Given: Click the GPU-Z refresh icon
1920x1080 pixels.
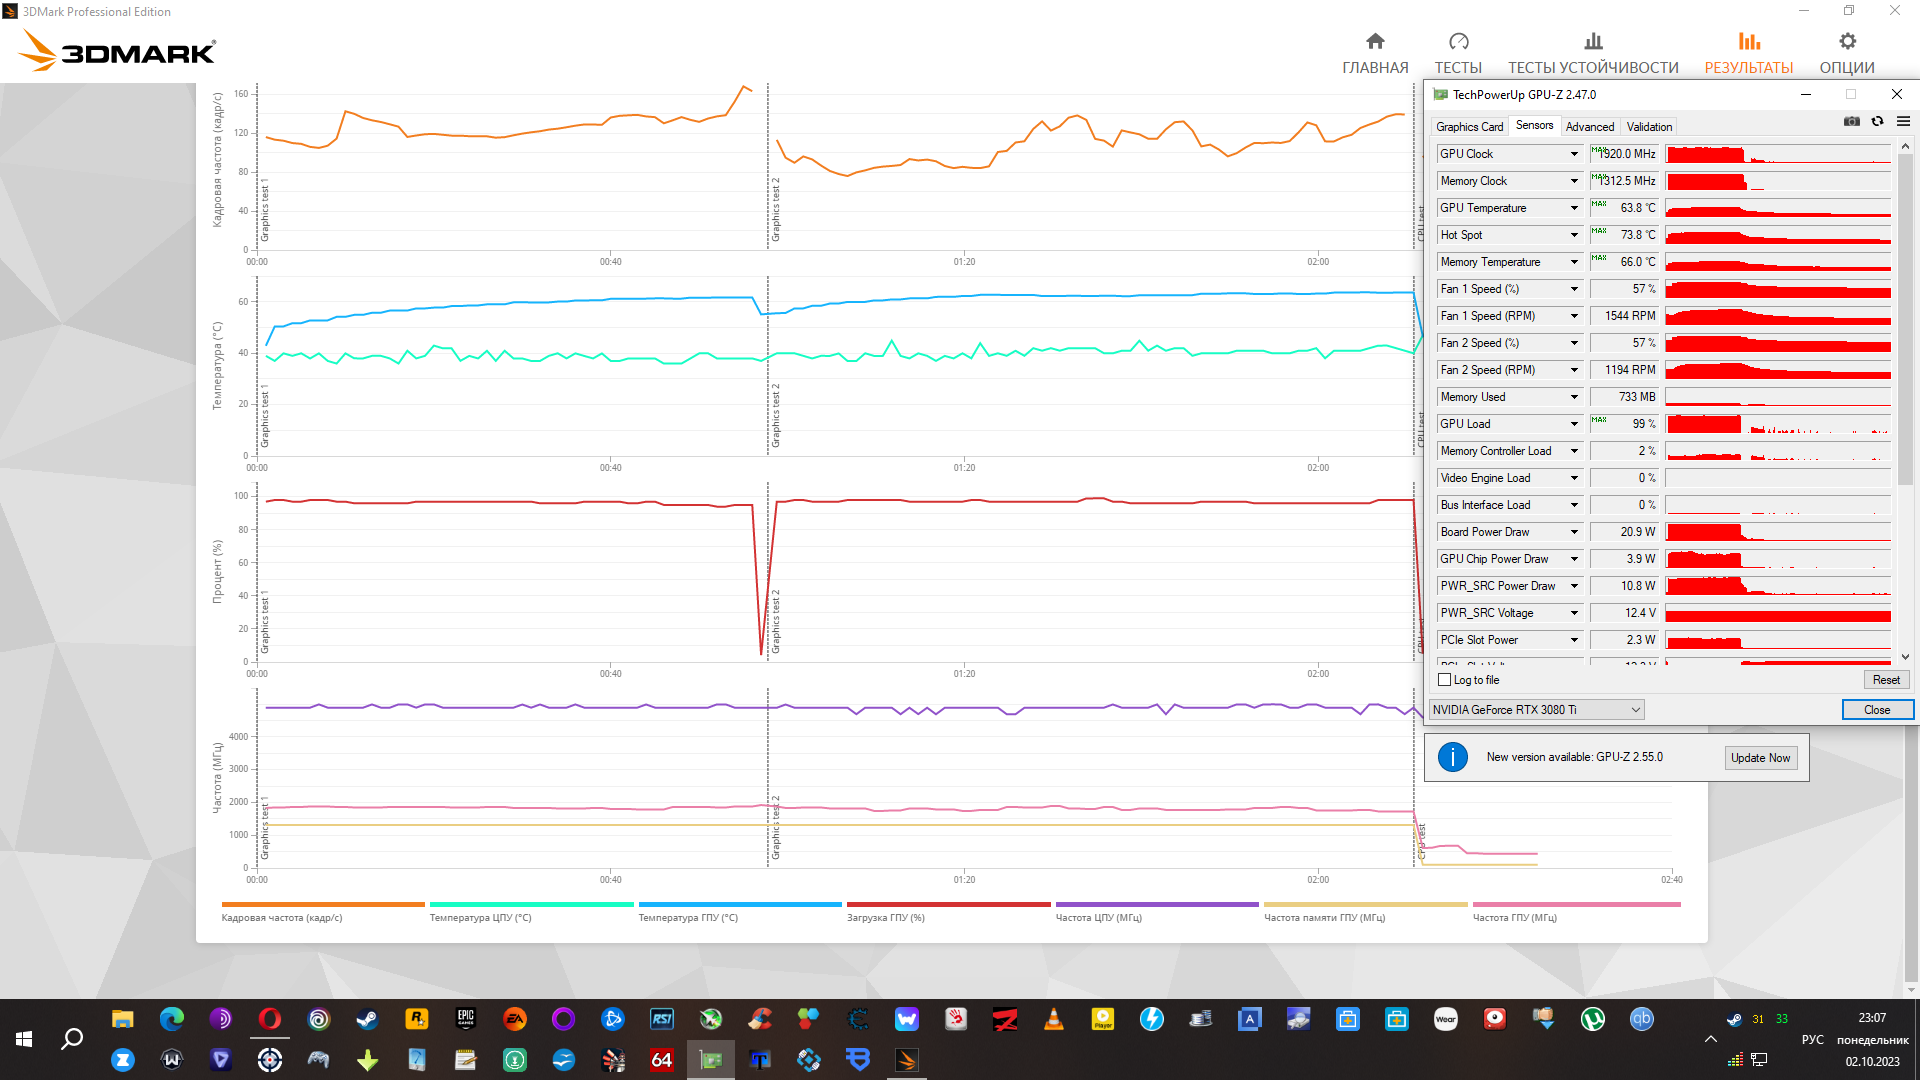Looking at the screenshot, I should (x=1877, y=121).
